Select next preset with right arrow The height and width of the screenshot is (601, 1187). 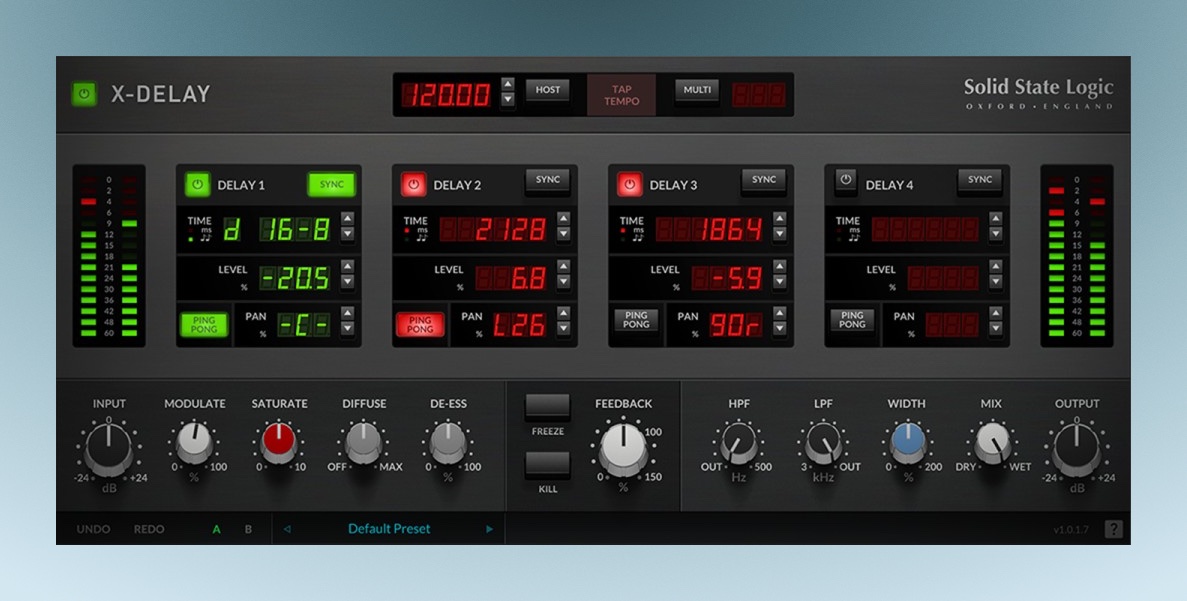489,529
